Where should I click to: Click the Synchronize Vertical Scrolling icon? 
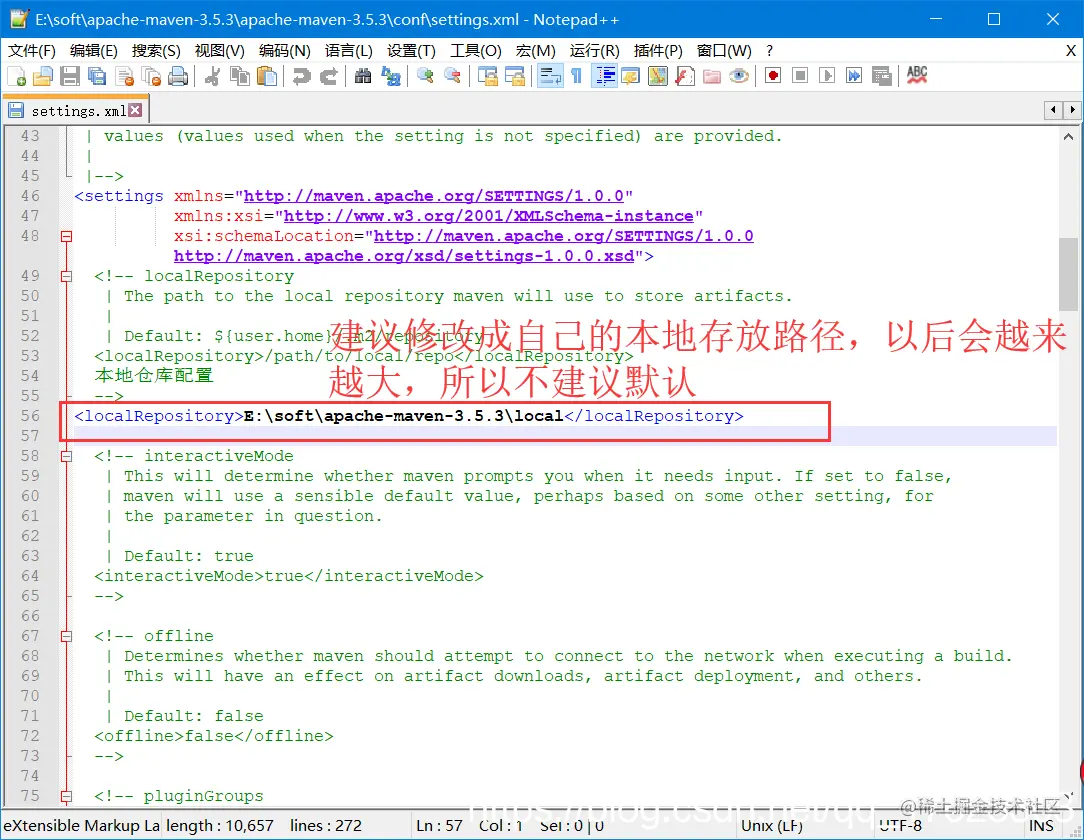(x=487, y=76)
